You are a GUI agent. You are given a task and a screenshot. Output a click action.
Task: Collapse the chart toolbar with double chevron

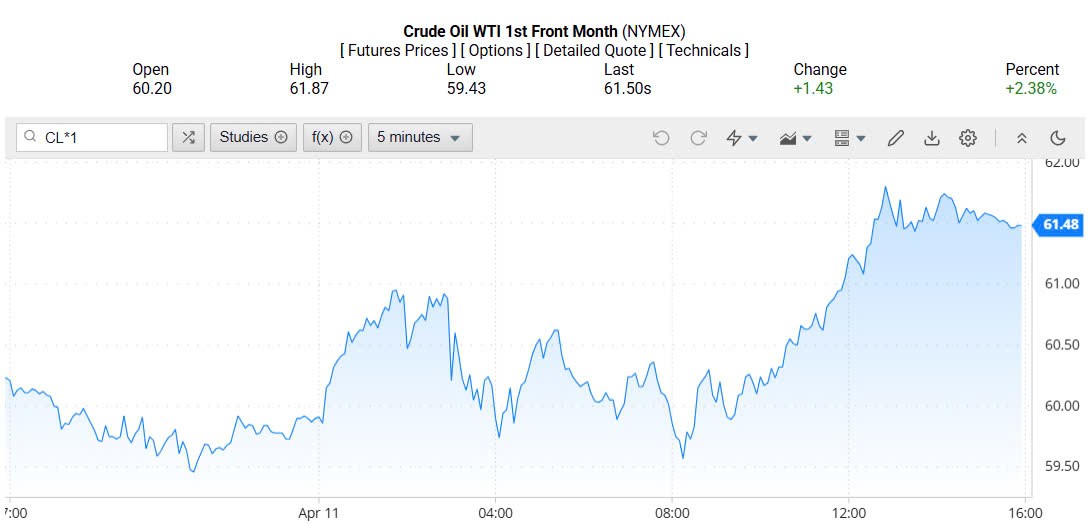pyautogui.click(x=1021, y=138)
